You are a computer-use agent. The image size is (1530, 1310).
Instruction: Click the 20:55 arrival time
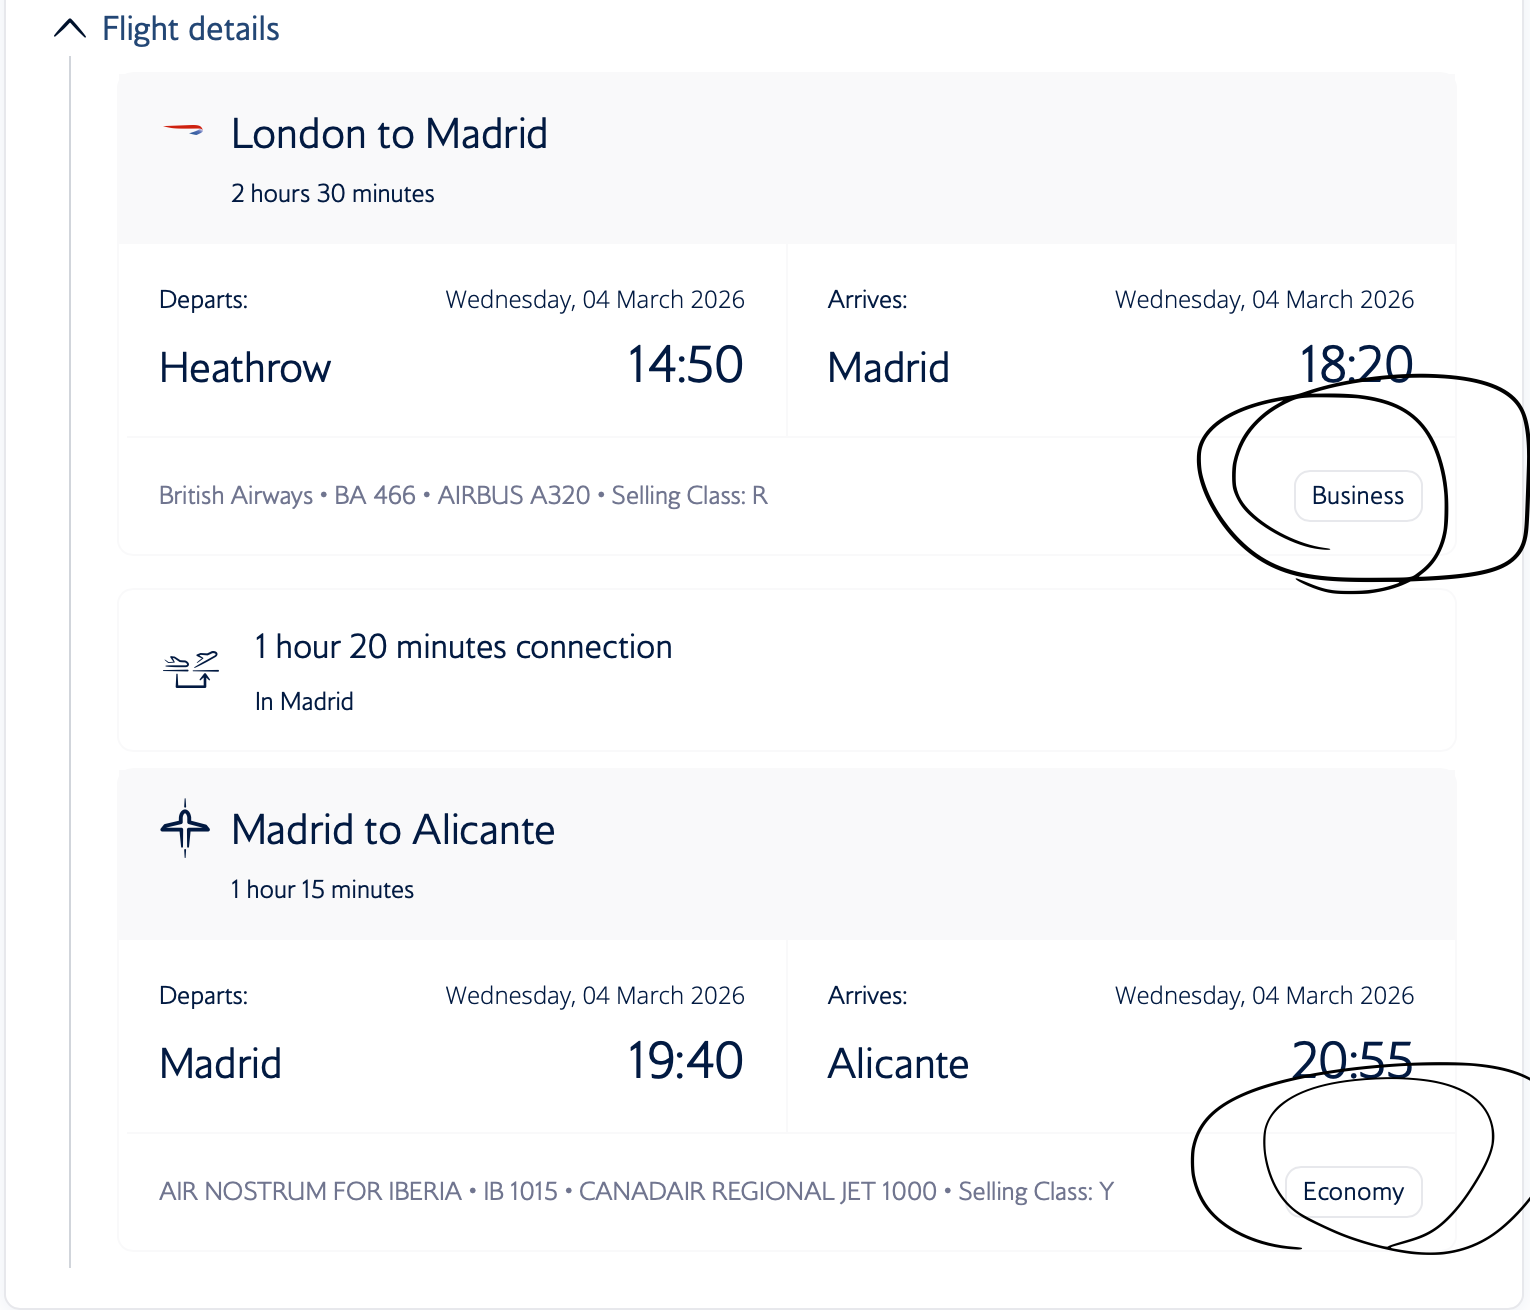point(1352,1061)
